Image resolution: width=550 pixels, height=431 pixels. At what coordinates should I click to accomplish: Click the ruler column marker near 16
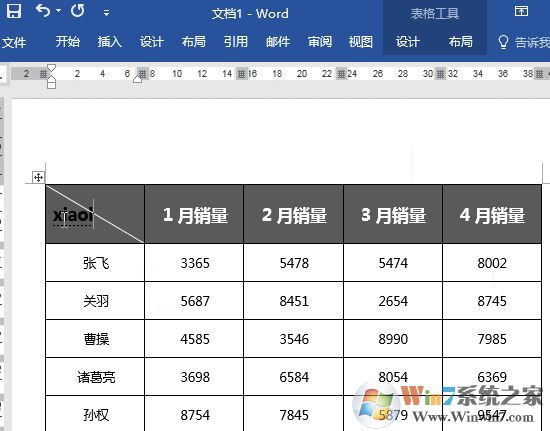click(241, 74)
